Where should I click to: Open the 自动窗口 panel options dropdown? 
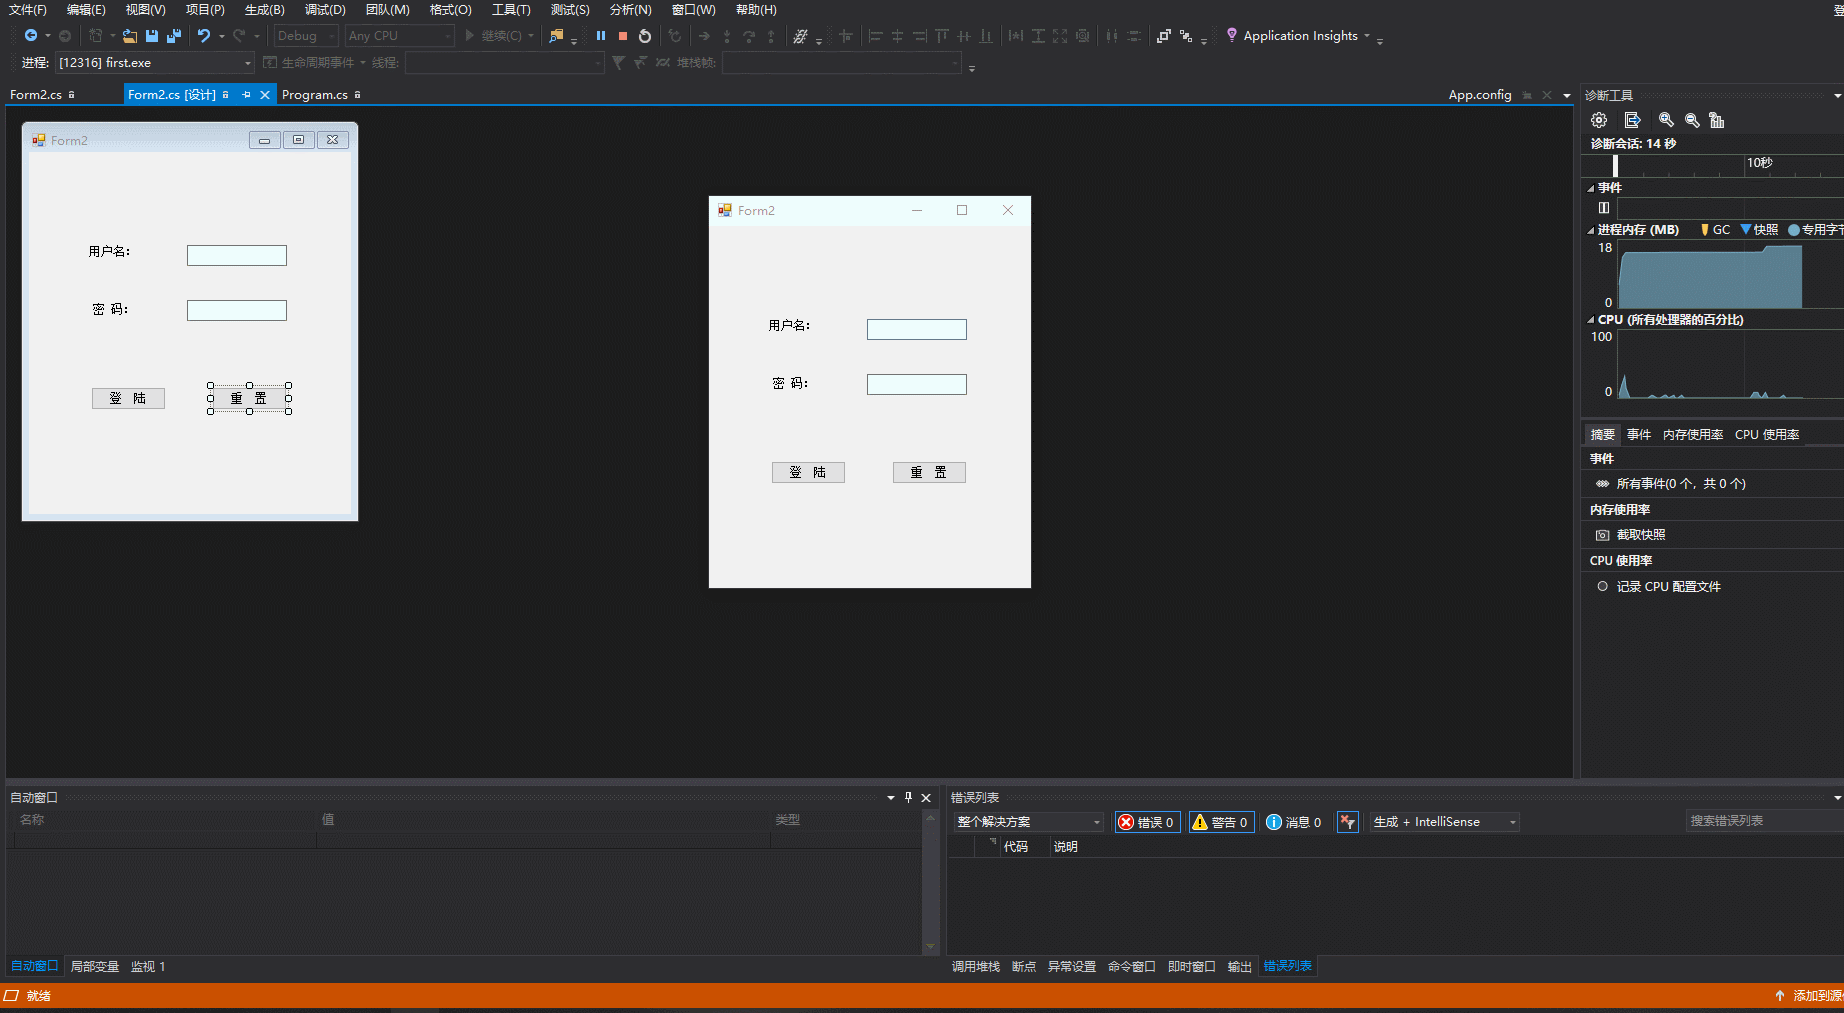point(891,797)
